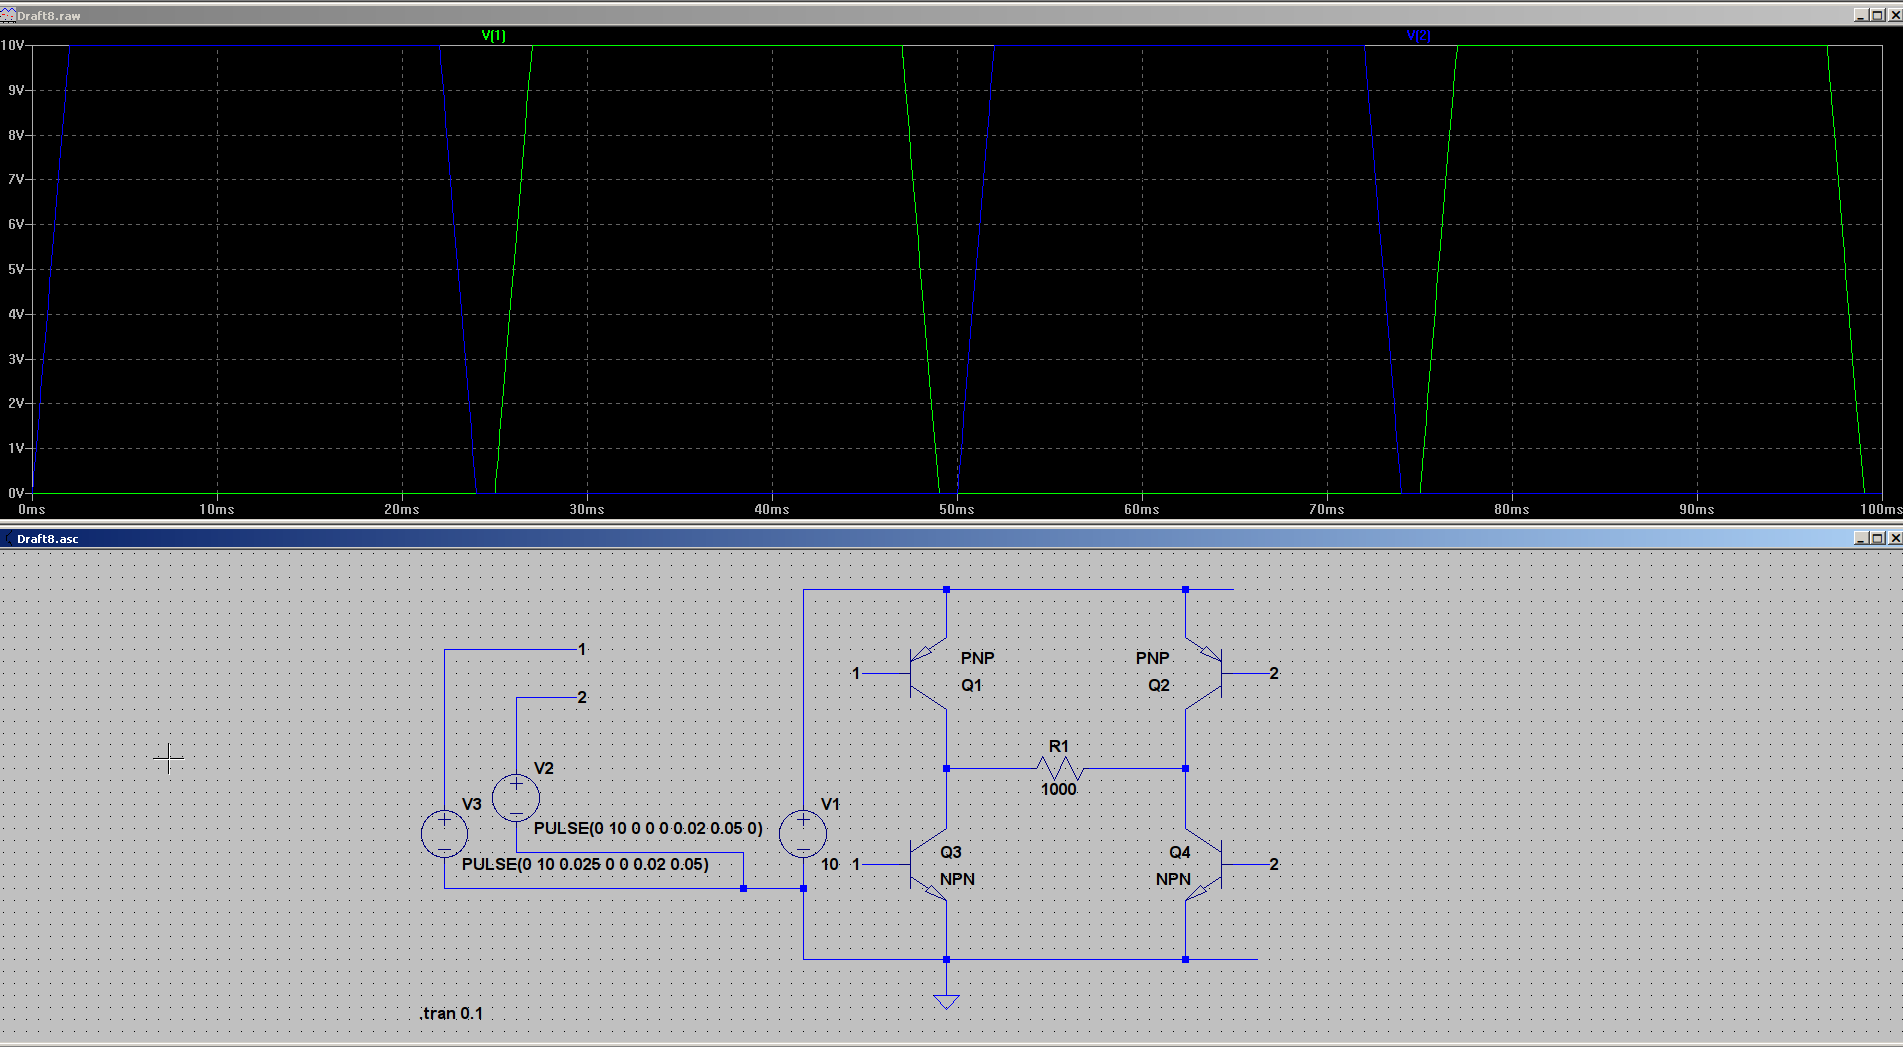
Task: Click the blue V(2) trace label
Action: pos(1418,35)
